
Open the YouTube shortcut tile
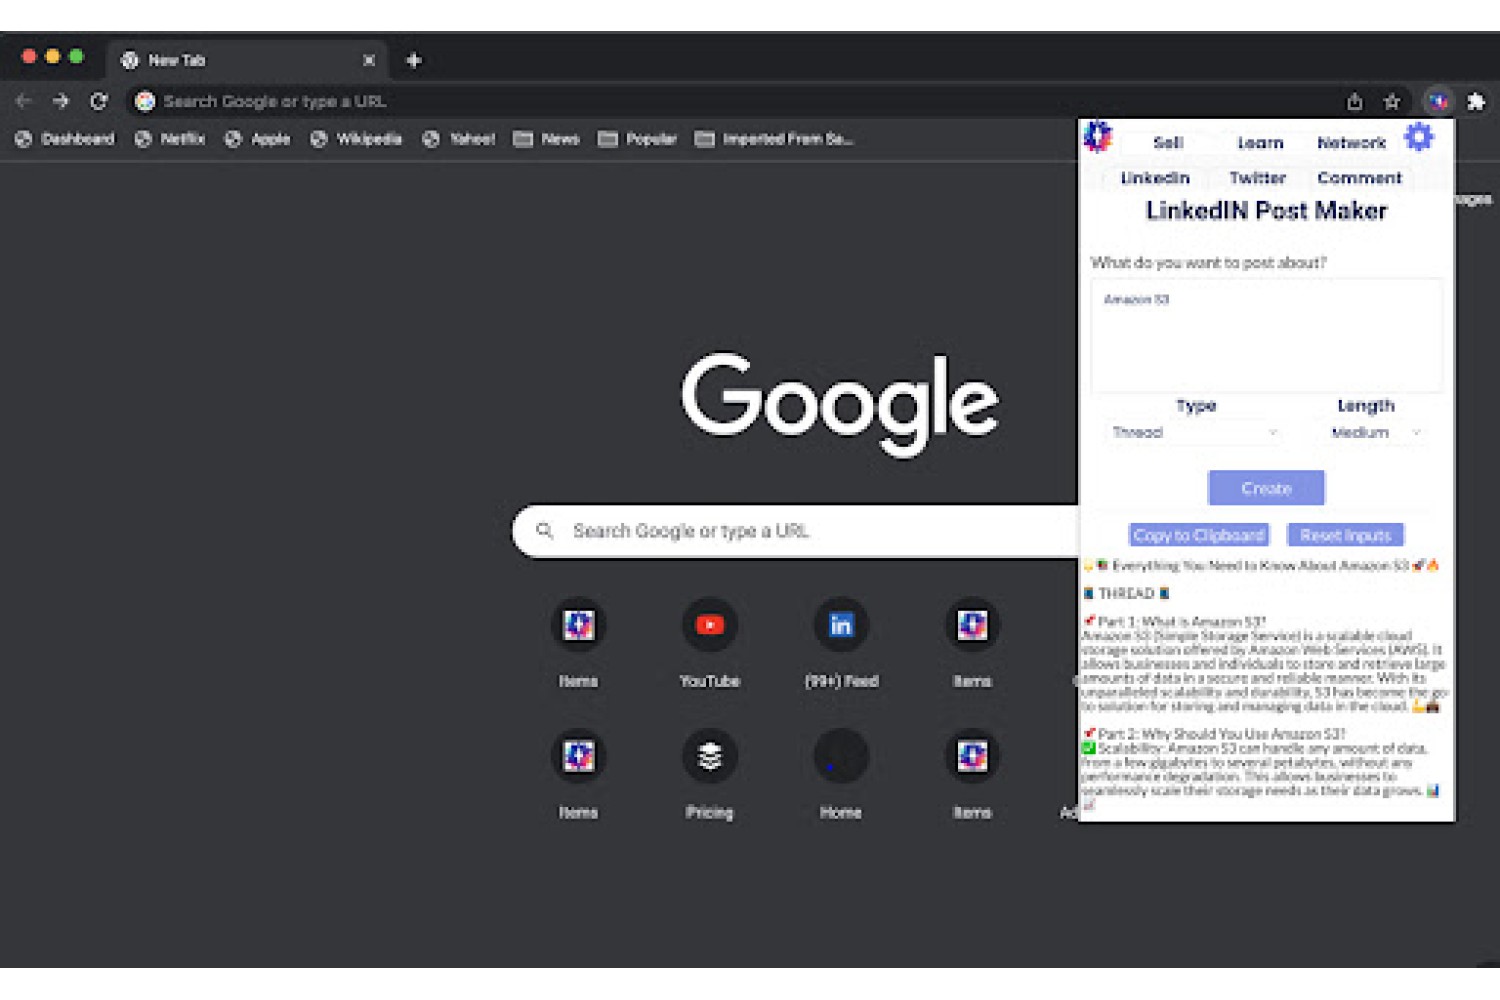tap(710, 625)
